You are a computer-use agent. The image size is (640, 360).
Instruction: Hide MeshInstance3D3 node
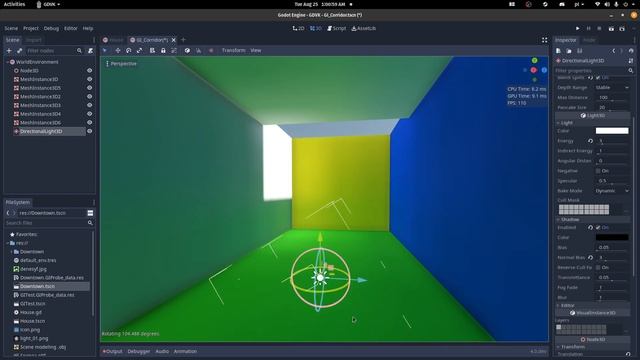click(89, 105)
